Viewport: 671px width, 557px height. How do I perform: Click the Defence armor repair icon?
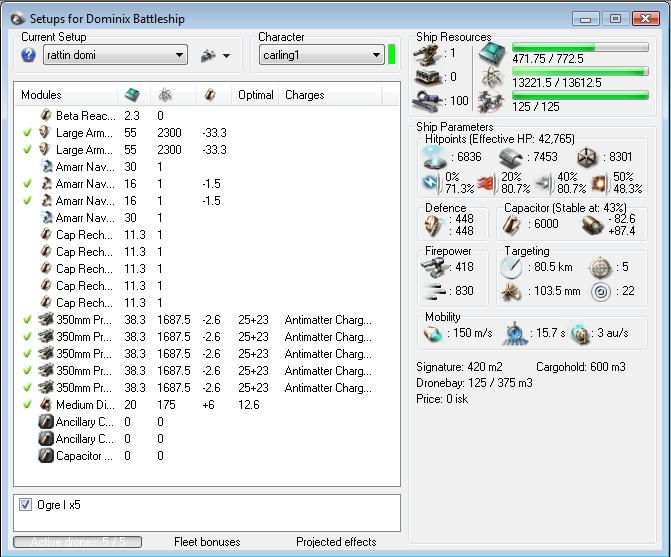pos(433,225)
